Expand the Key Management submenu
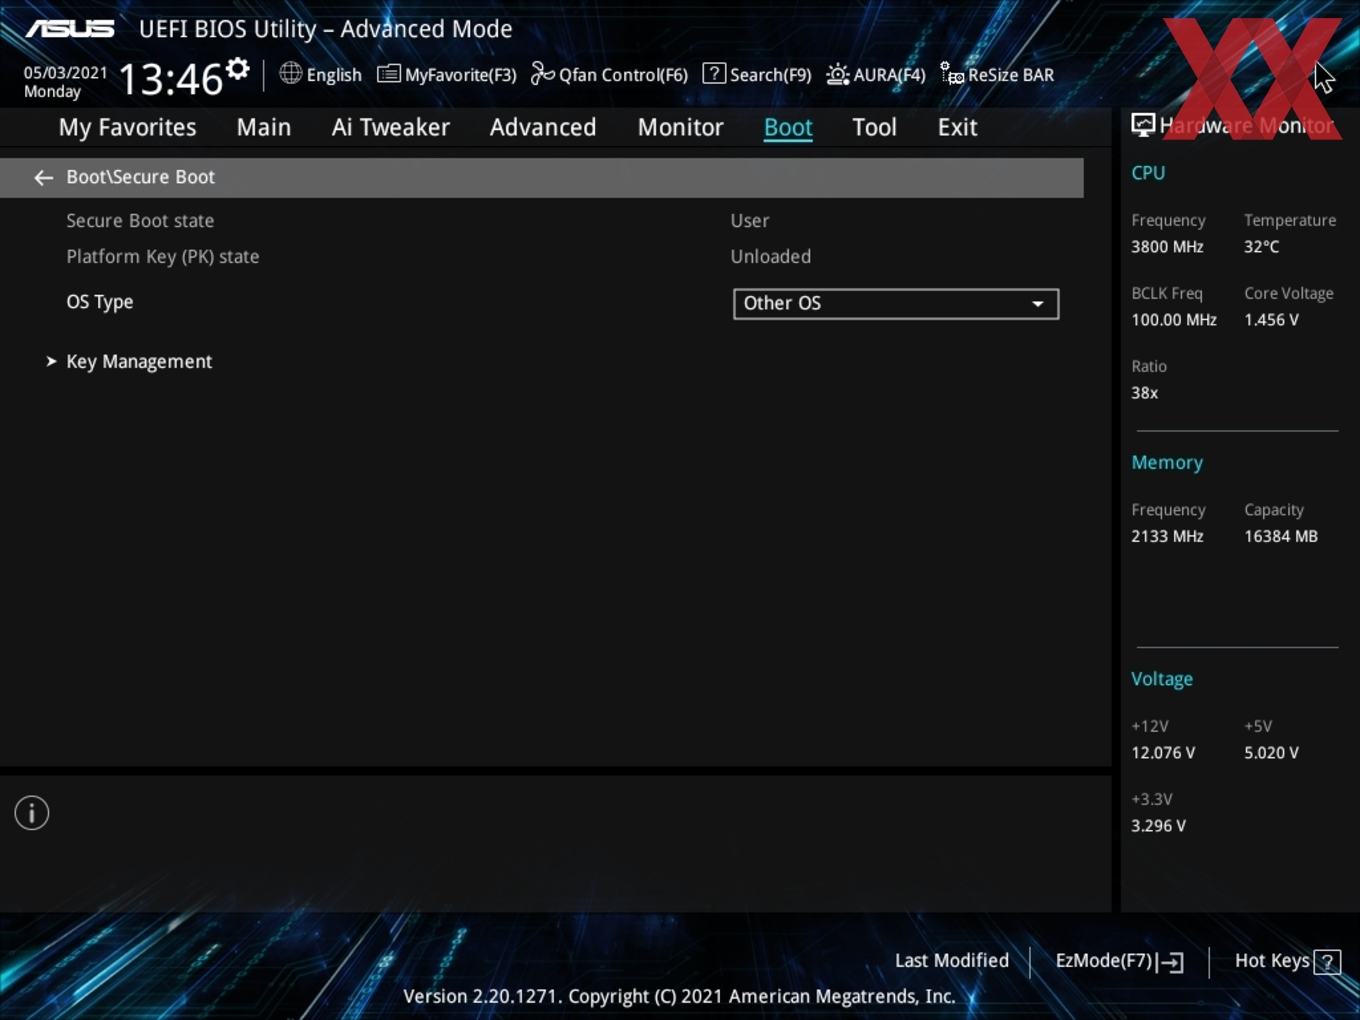This screenshot has width=1360, height=1020. (139, 362)
